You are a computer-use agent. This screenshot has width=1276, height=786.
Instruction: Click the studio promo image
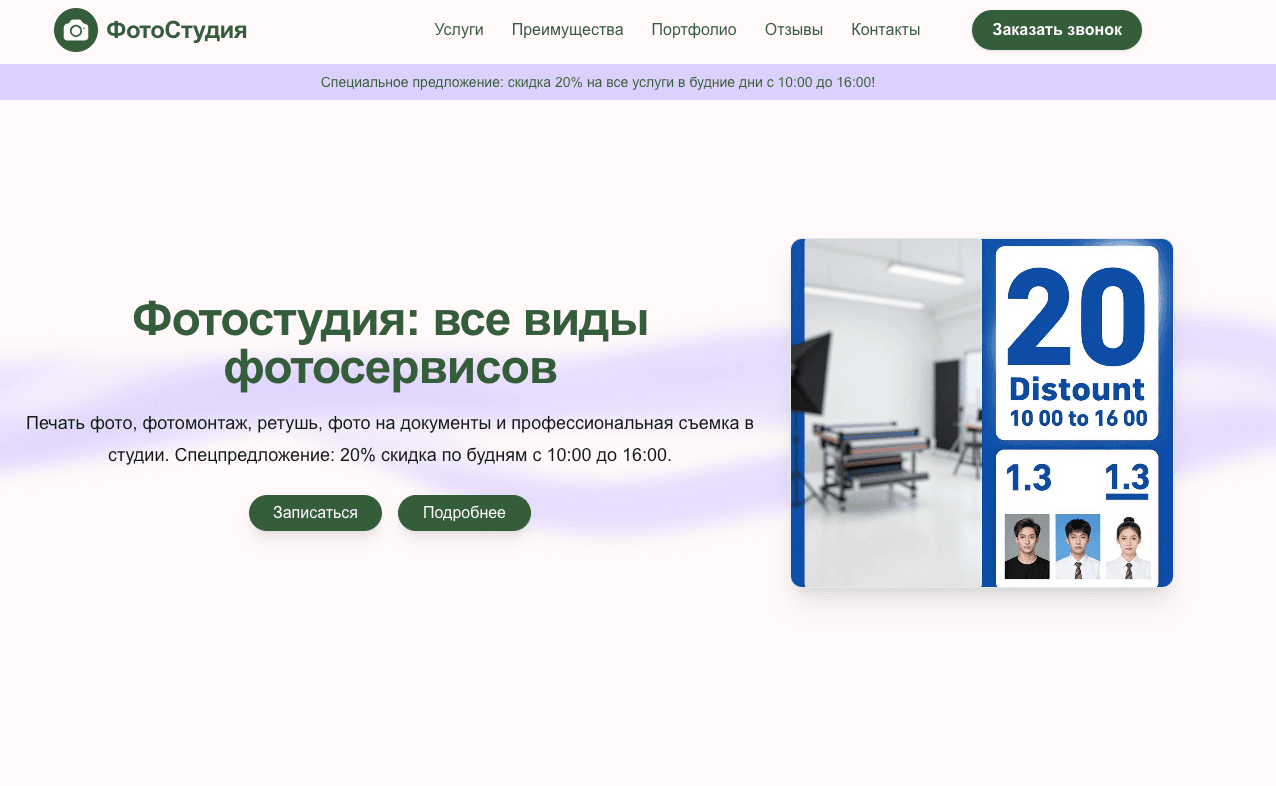click(982, 413)
